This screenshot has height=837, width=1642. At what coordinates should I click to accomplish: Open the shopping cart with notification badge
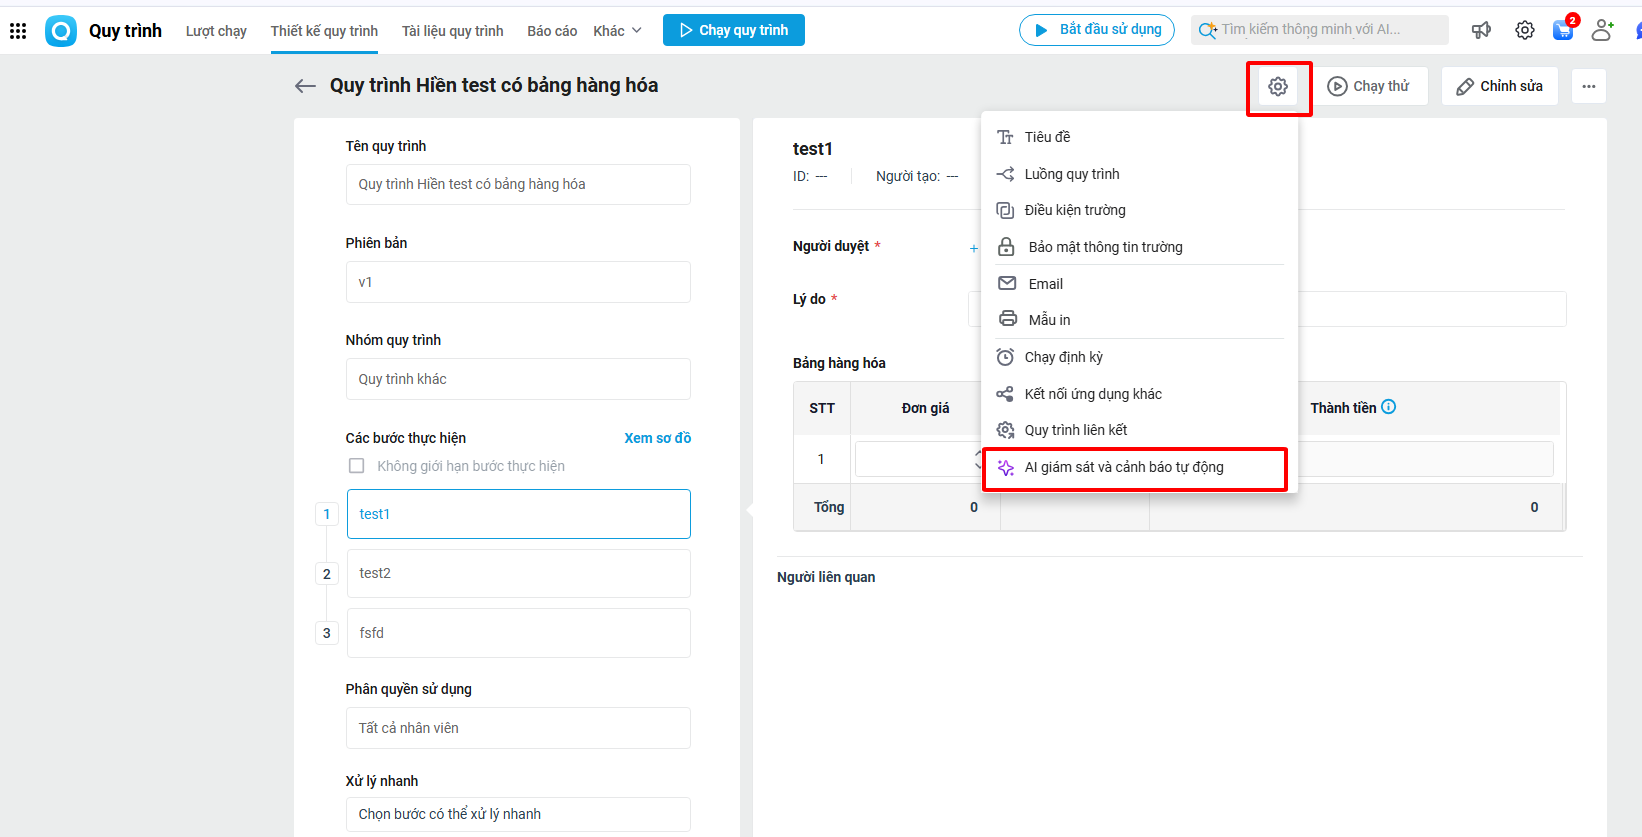click(1563, 30)
